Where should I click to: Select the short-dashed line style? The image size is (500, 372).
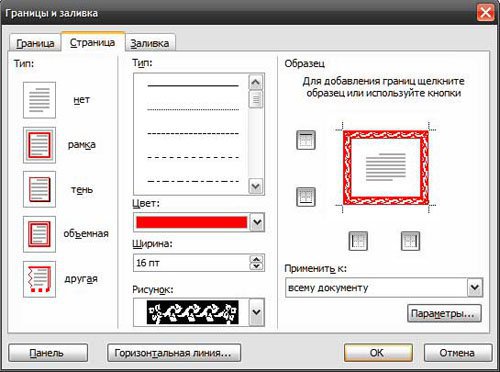[193, 133]
